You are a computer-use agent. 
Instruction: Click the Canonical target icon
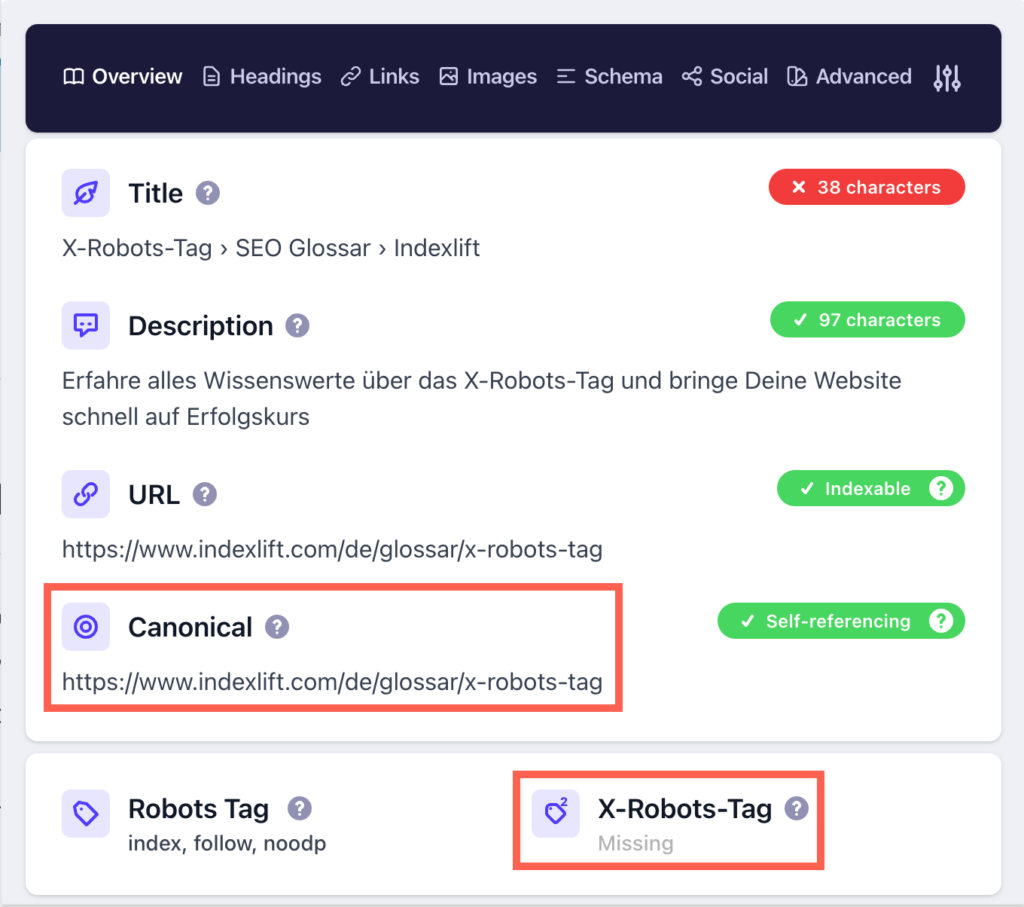tap(85, 627)
